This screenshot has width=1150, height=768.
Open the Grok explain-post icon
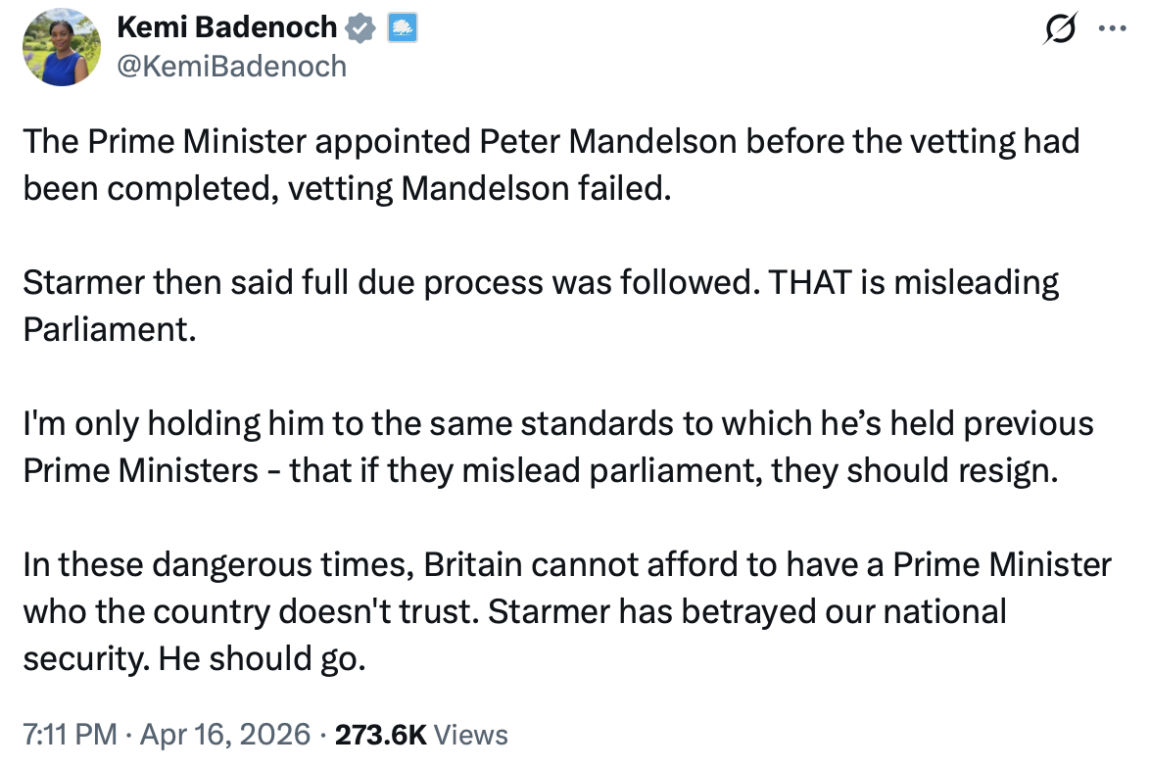1056,30
